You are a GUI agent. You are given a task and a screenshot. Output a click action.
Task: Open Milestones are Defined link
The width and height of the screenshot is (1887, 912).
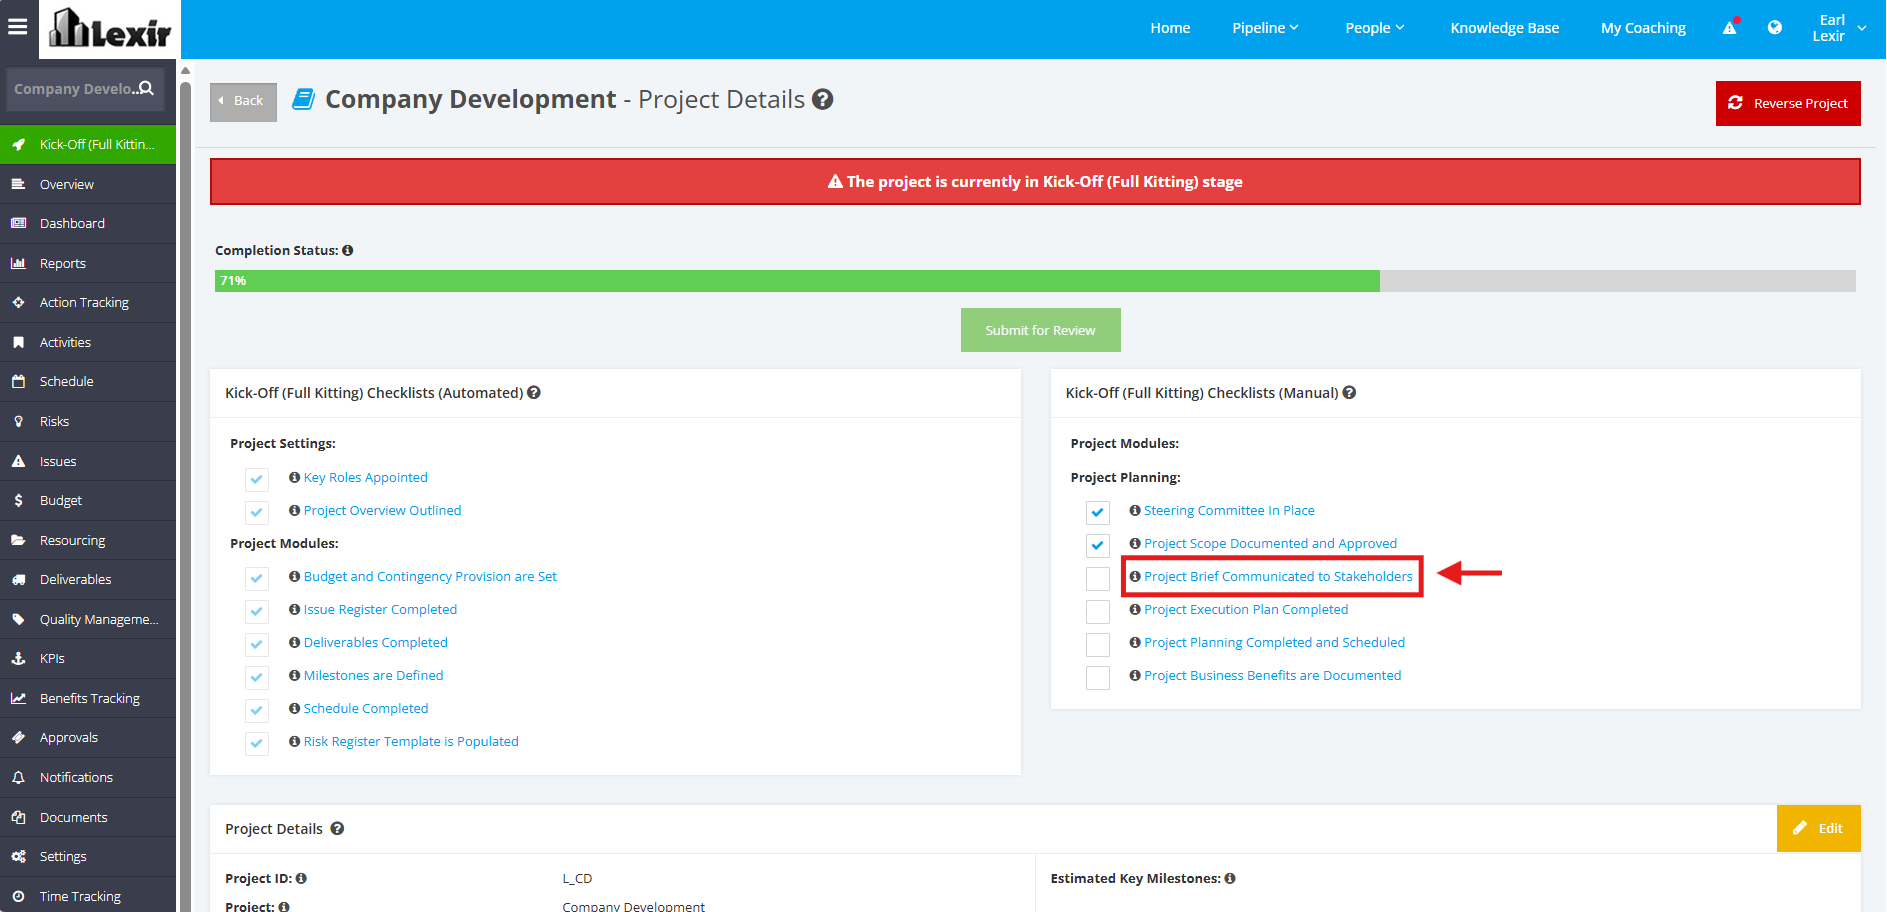point(373,675)
